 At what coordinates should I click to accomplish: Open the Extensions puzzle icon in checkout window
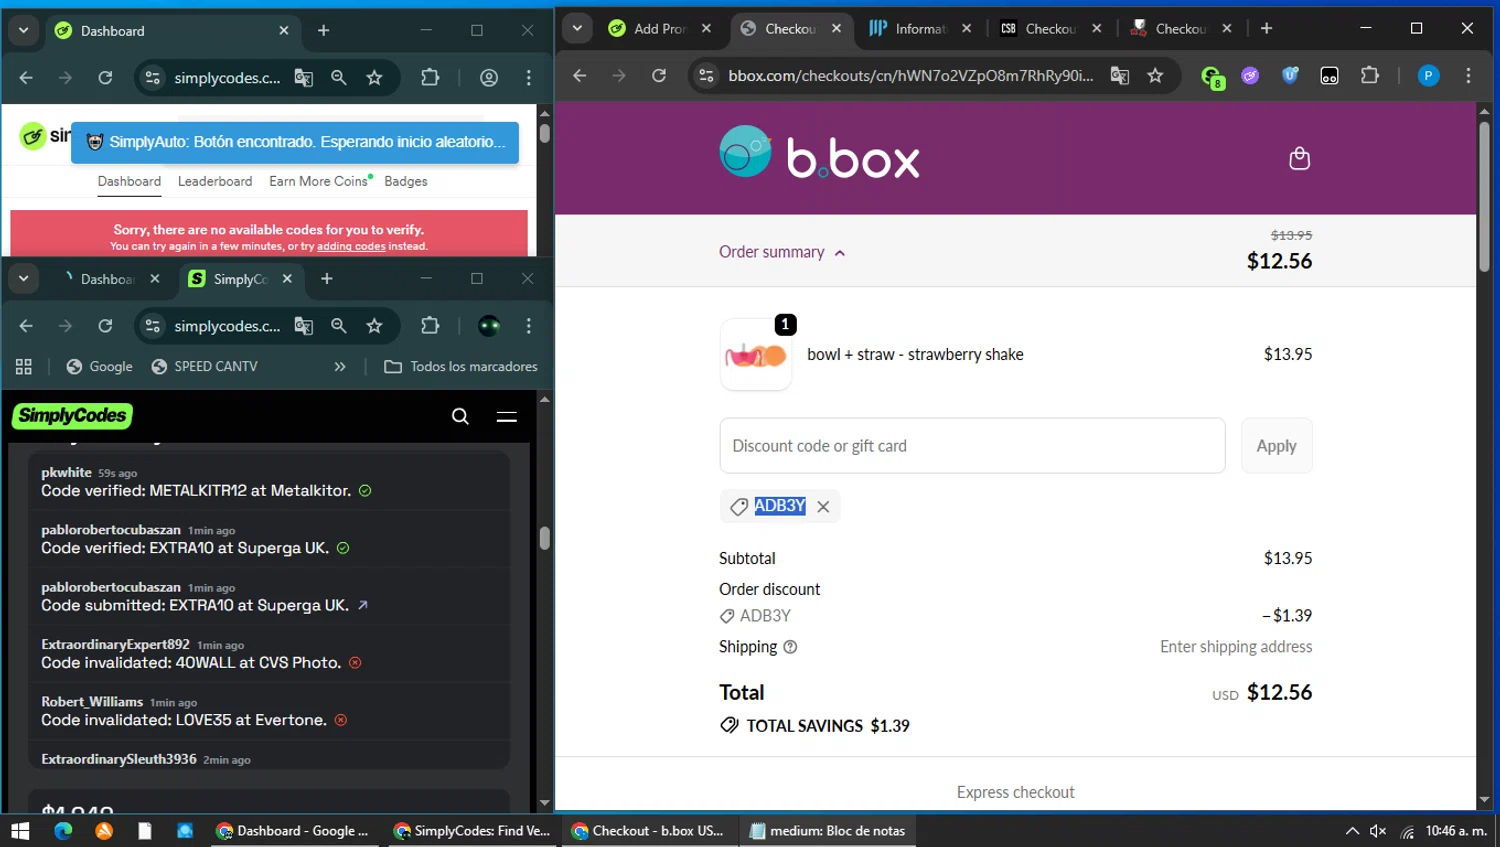click(x=1370, y=76)
